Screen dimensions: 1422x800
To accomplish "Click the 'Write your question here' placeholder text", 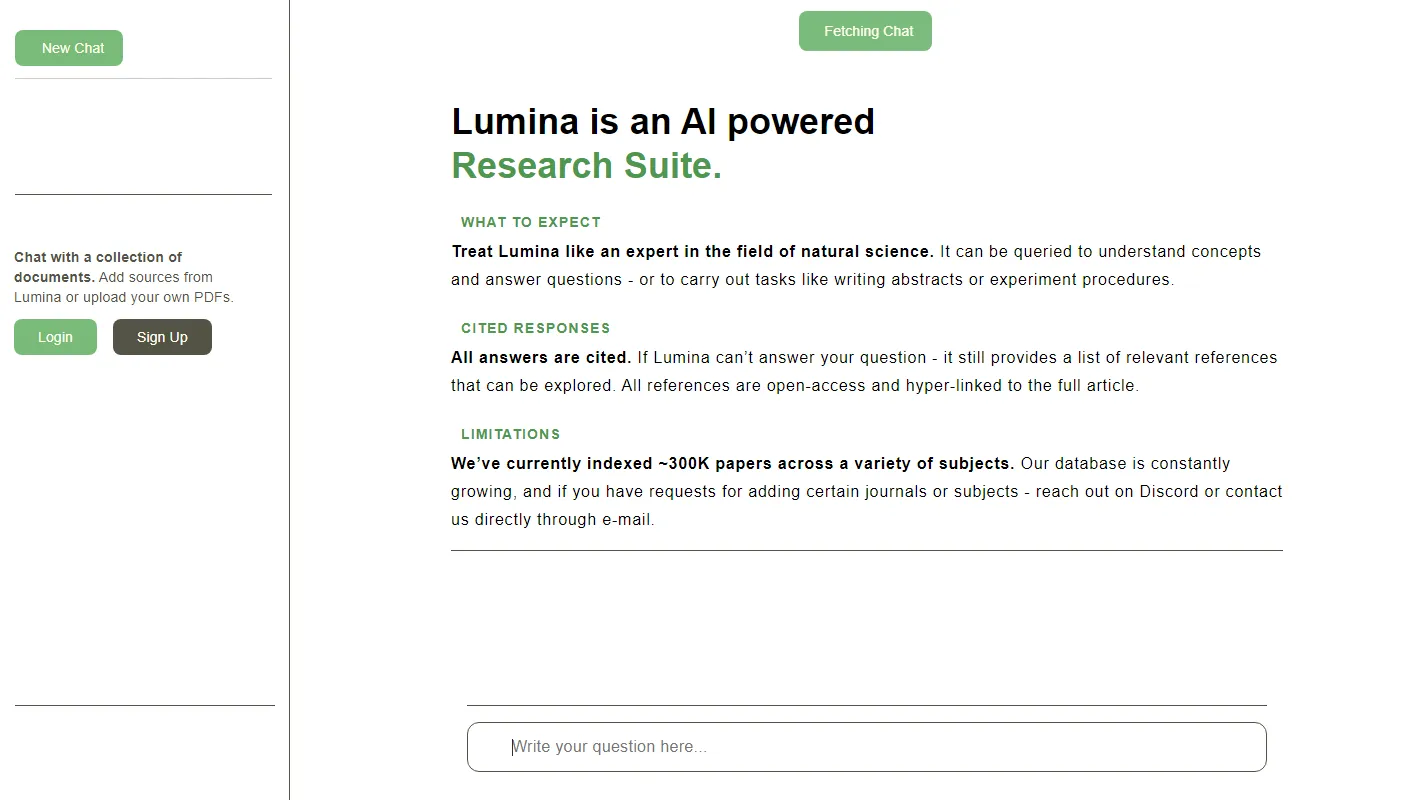I will coord(609,746).
